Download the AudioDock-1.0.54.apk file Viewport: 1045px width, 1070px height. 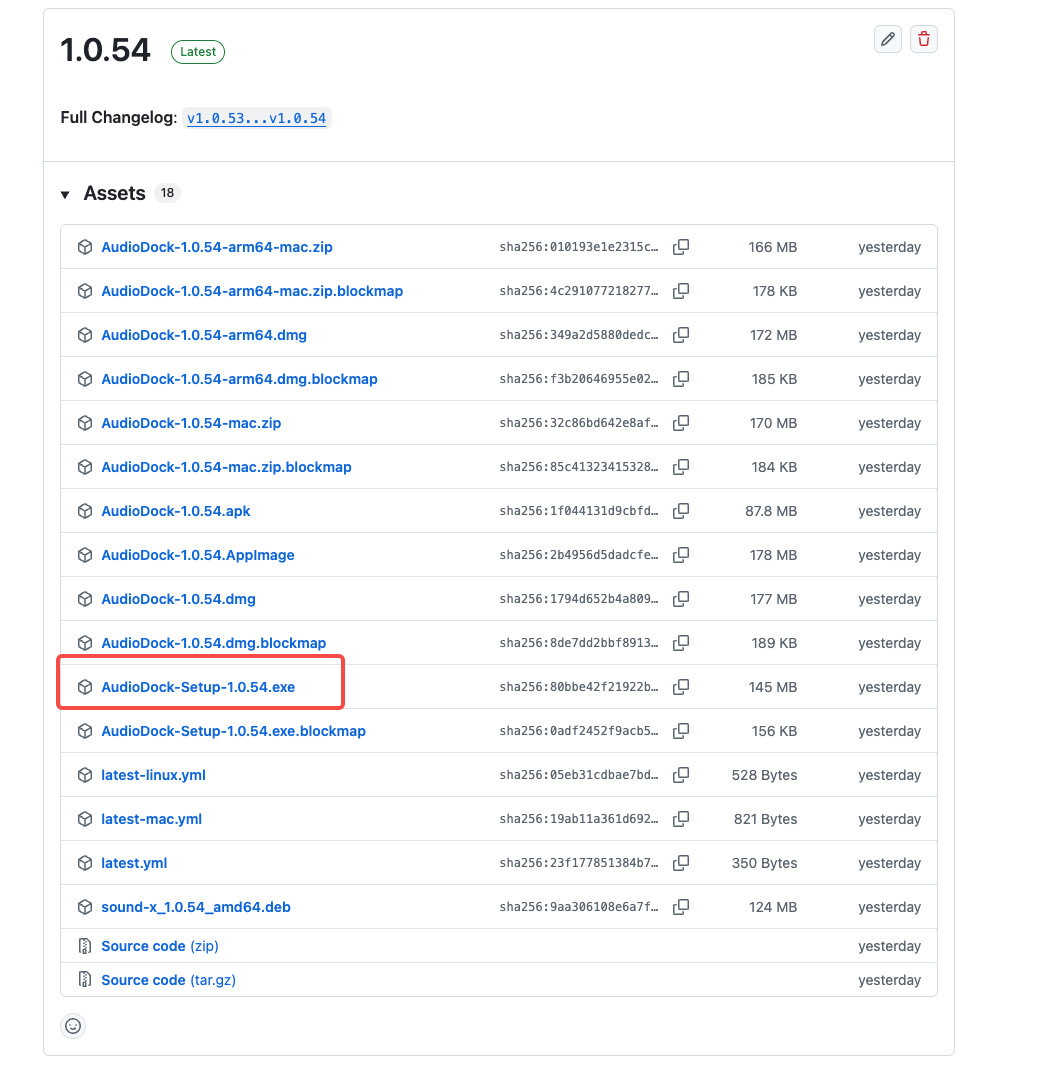click(x=176, y=511)
